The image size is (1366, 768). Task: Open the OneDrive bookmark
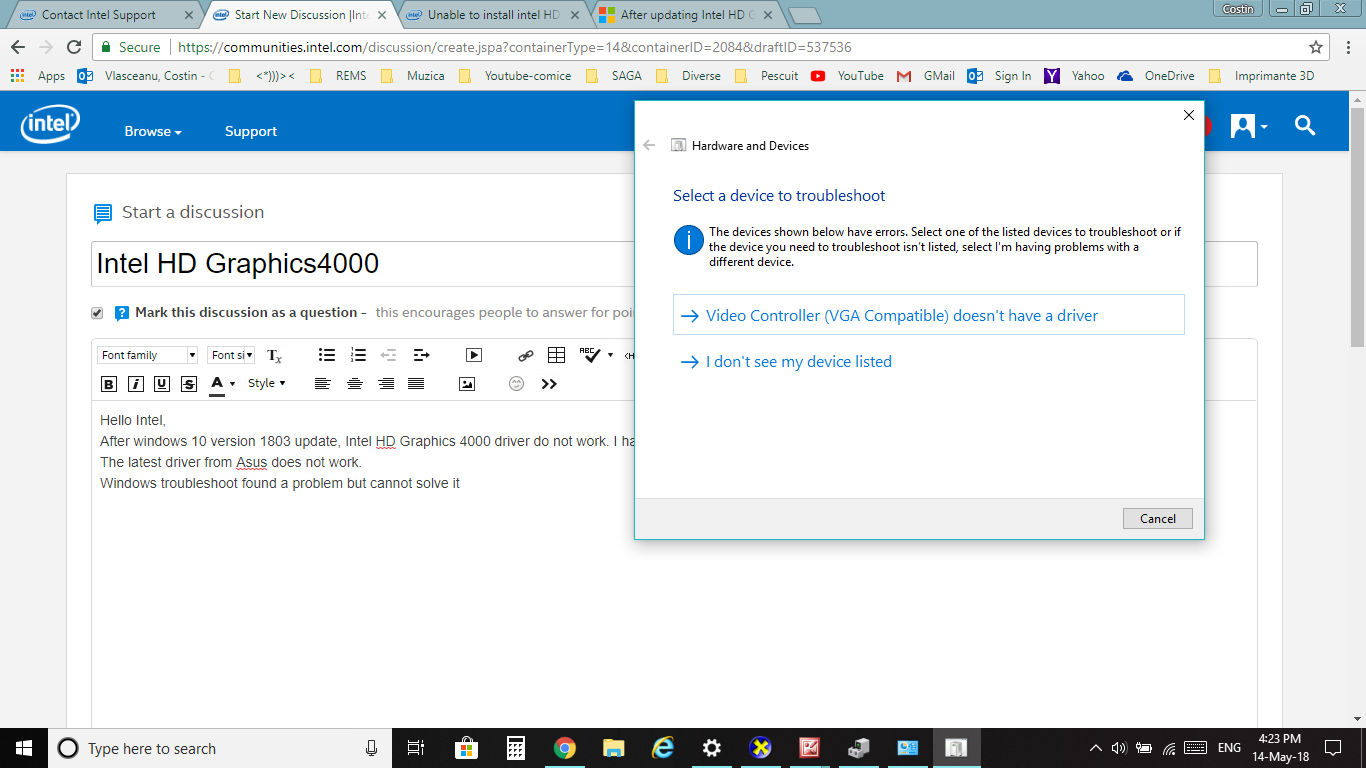[x=1156, y=76]
